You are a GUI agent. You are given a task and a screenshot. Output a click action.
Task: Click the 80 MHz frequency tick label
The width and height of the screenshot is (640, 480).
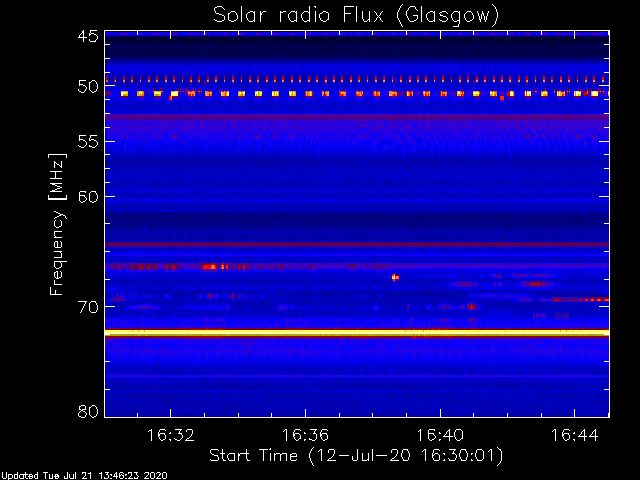88,411
